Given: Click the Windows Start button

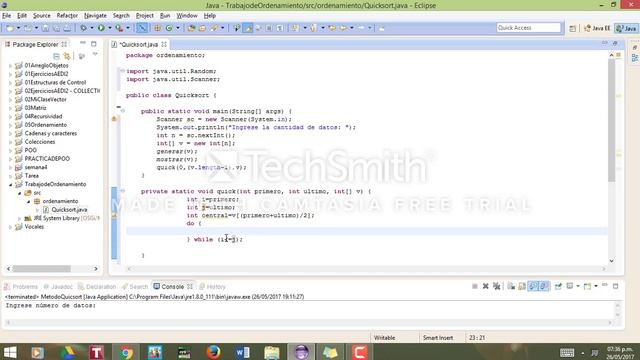Looking at the screenshot, I should [x=10, y=352].
